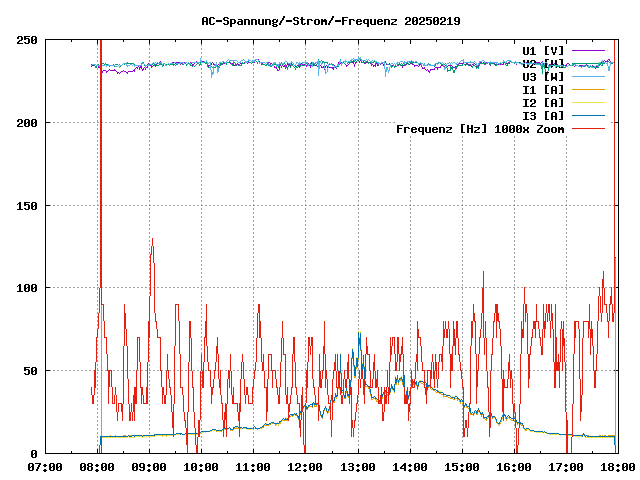The width and height of the screenshot is (640, 480).
Task: Select the 12:00 time axis label
Action: point(305,467)
